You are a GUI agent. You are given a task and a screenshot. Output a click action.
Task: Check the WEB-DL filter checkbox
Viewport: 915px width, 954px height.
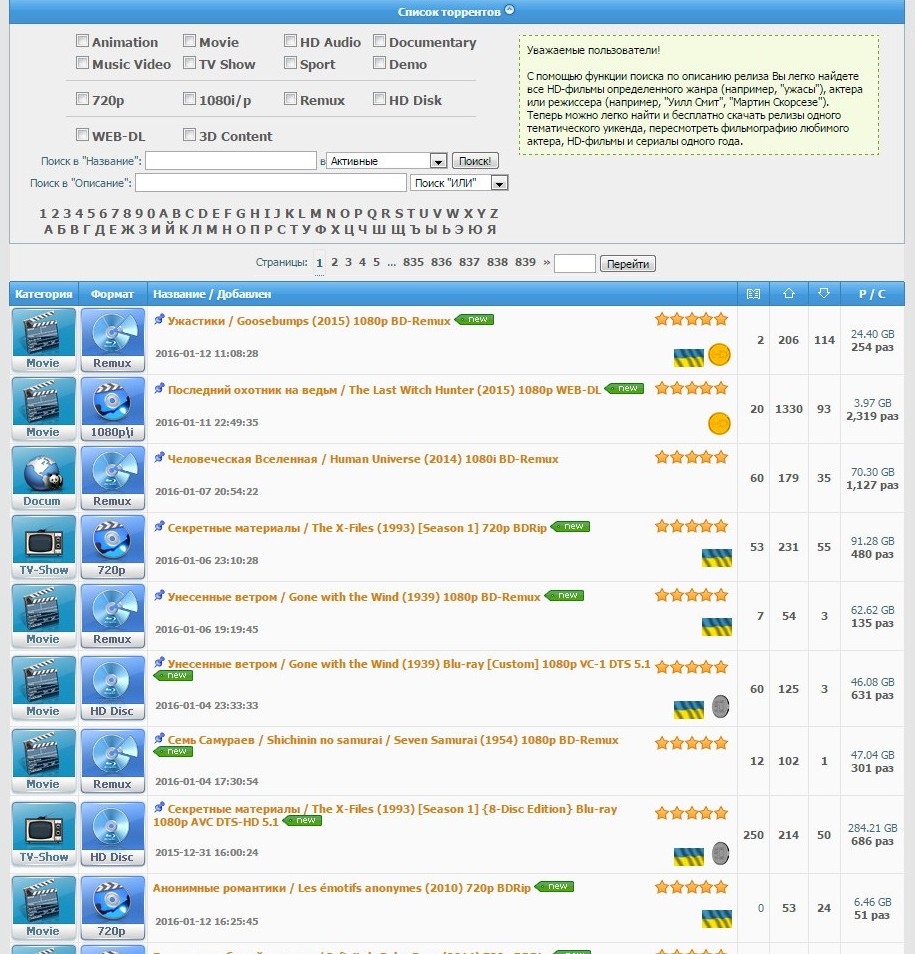[83, 135]
